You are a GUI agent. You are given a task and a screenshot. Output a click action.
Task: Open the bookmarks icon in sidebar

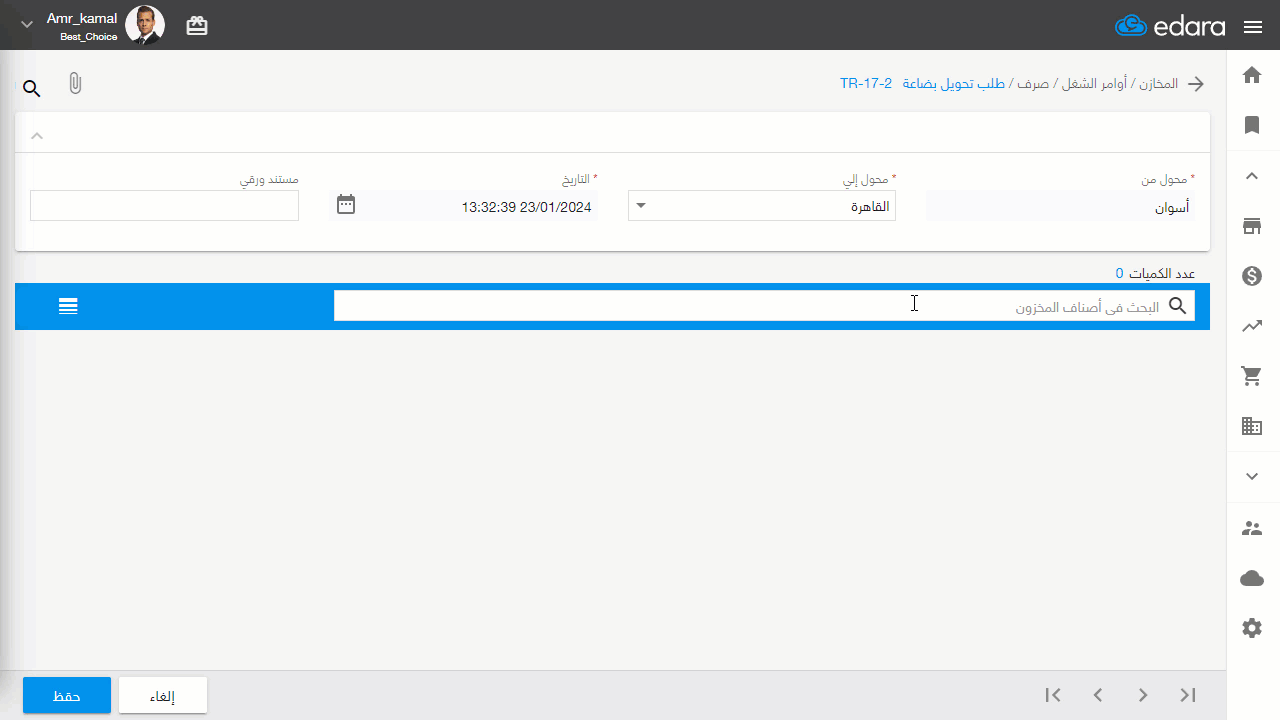pyautogui.click(x=1252, y=125)
